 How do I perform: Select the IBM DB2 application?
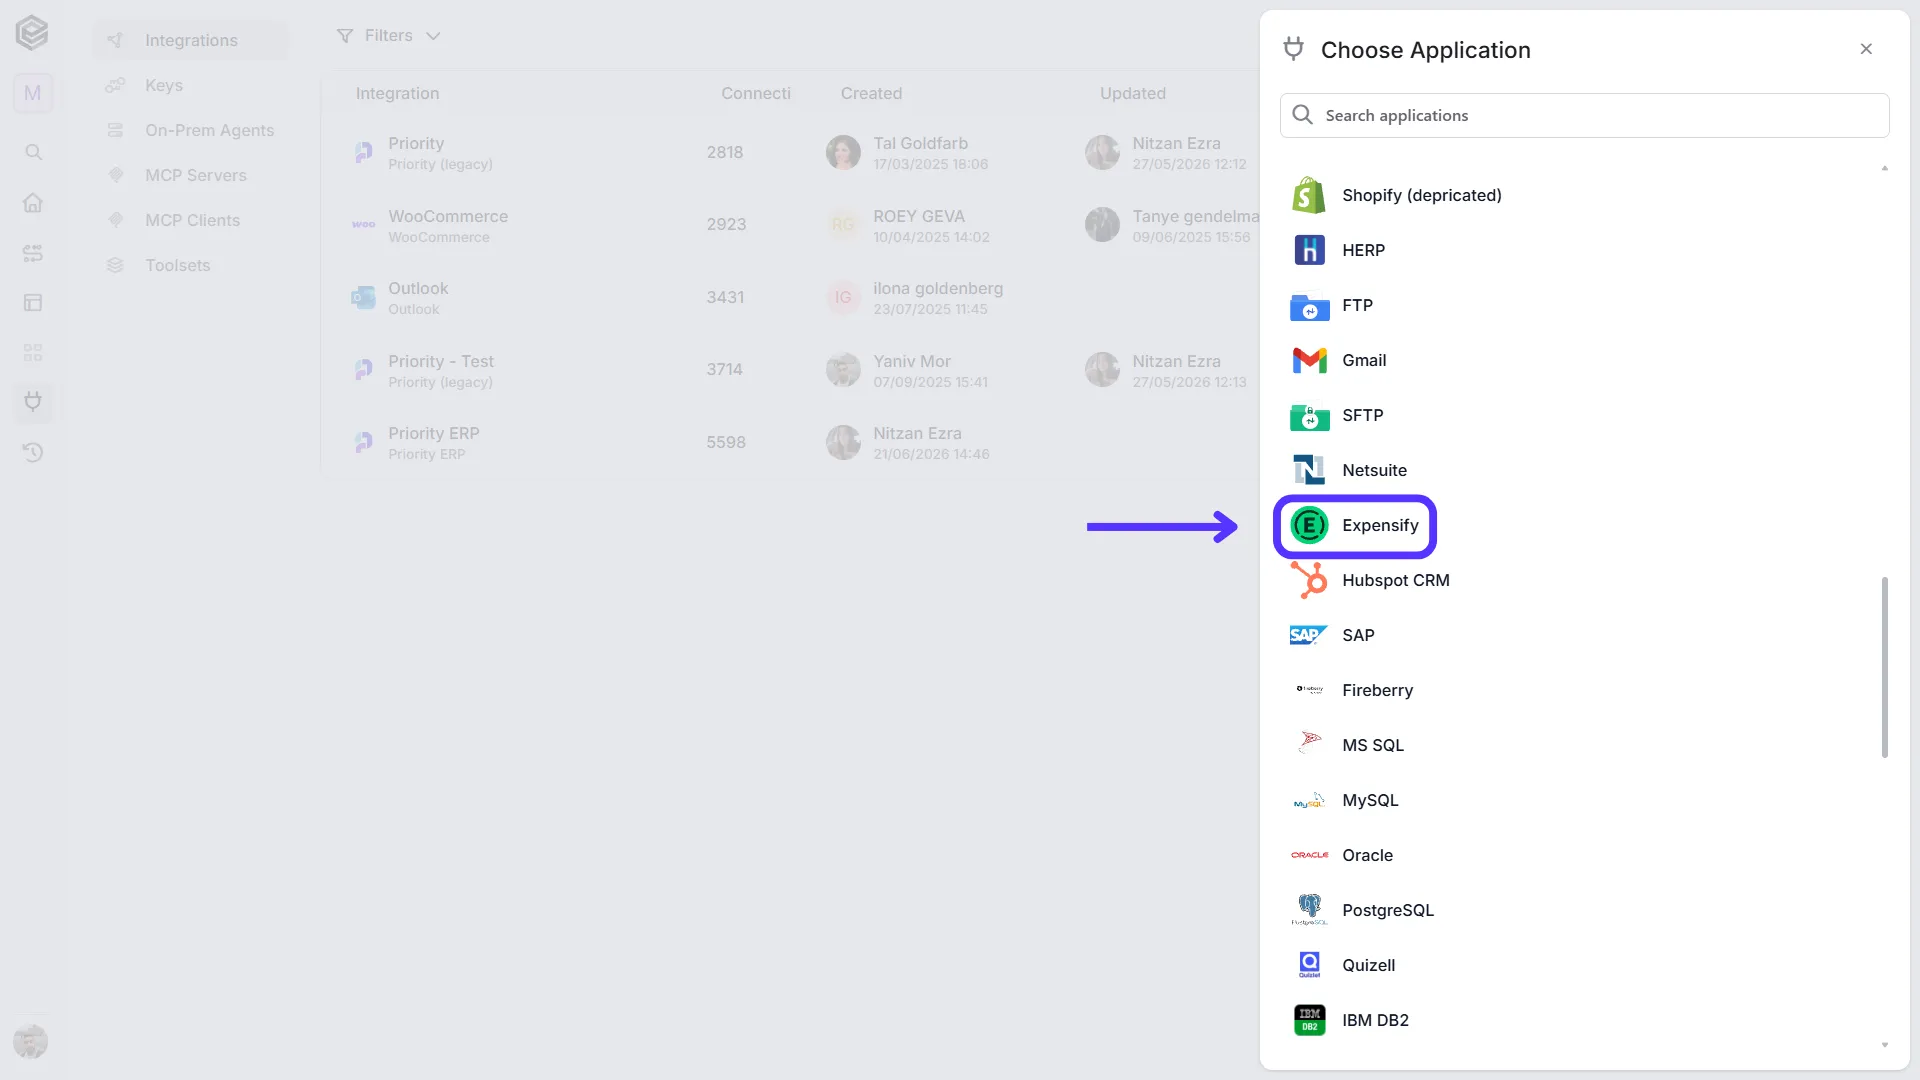[1350, 1021]
